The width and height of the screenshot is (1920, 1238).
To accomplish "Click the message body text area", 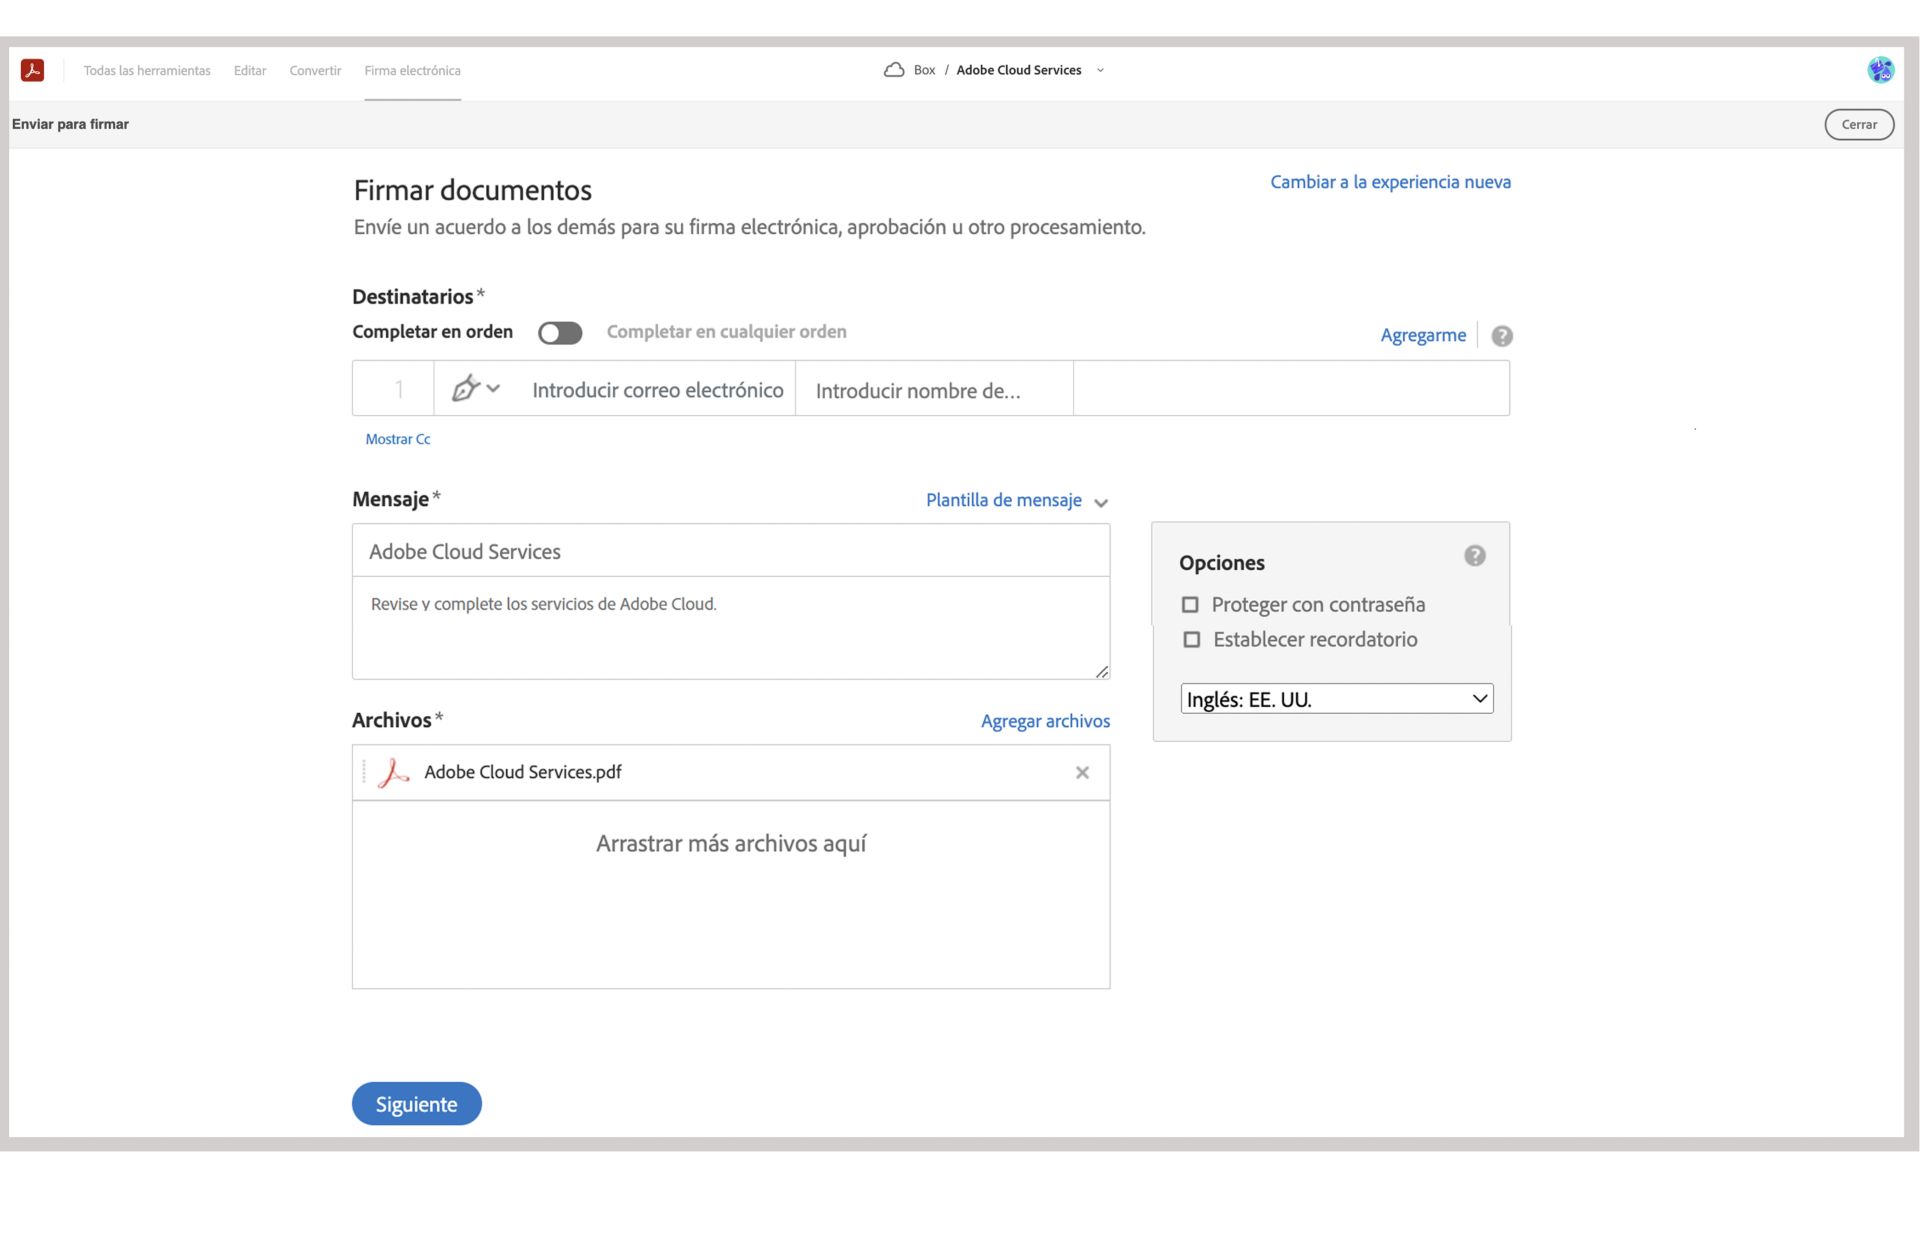I will pyautogui.click(x=731, y=628).
